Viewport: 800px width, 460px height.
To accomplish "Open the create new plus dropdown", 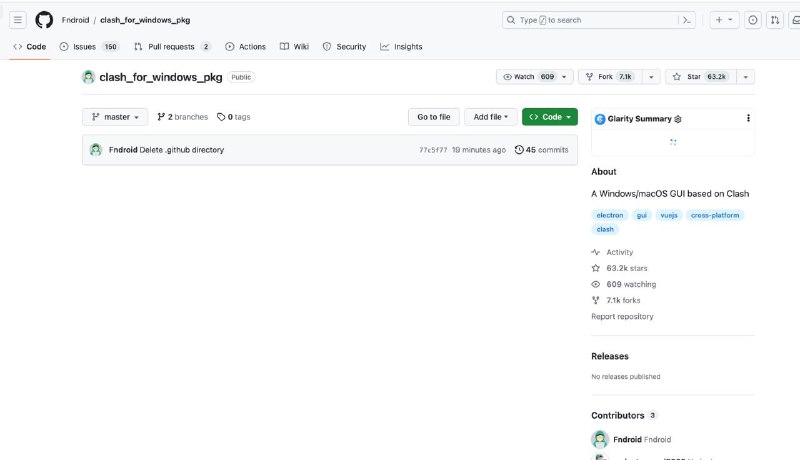I will pos(724,20).
